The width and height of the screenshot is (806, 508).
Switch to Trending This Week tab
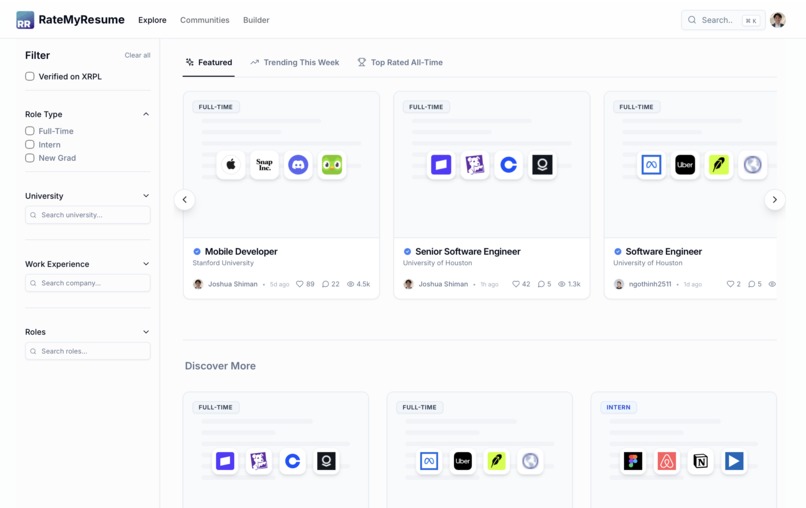coord(295,62)
